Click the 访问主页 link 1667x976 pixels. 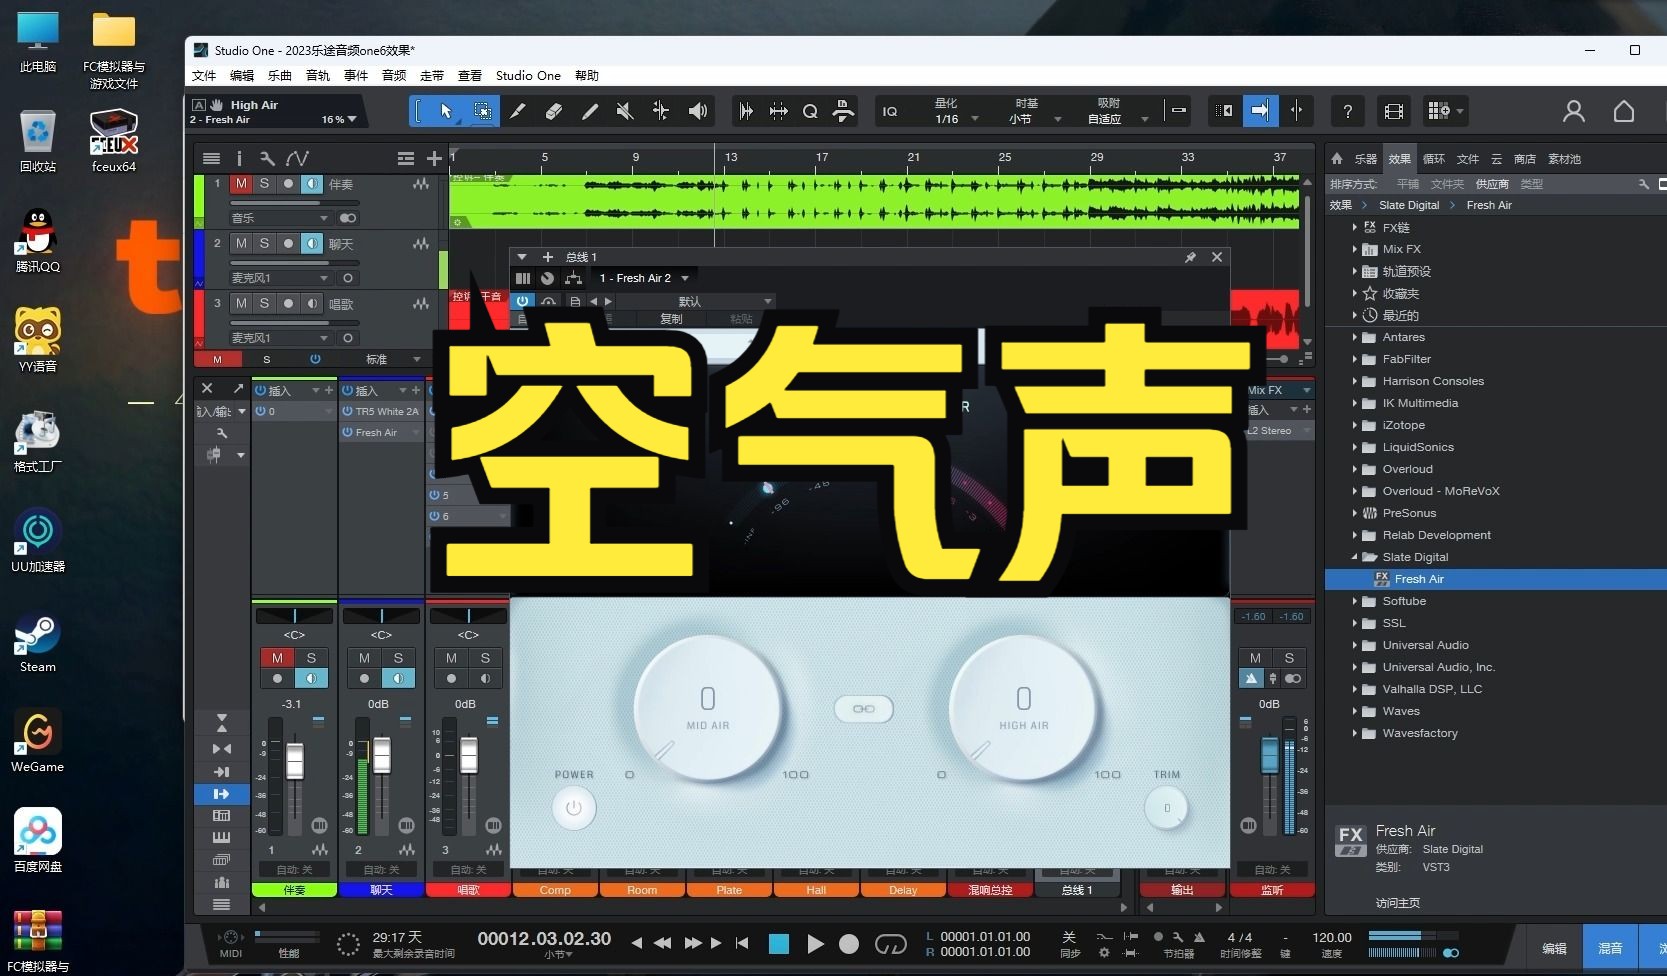(x=1397, y=903)
